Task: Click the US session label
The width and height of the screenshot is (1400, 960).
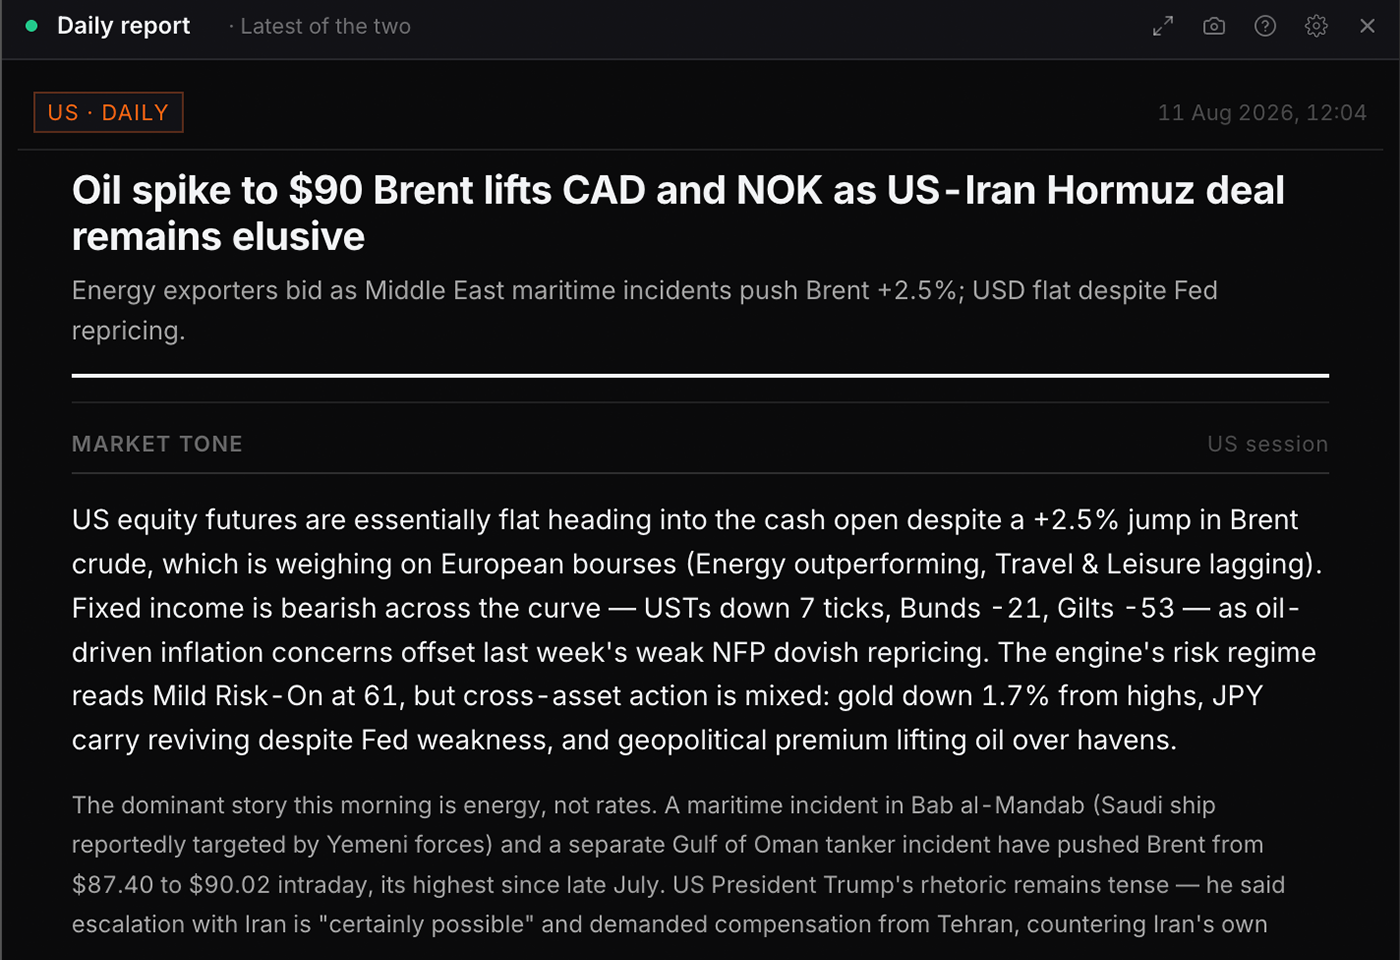Action: click(x=1267, y=444)
